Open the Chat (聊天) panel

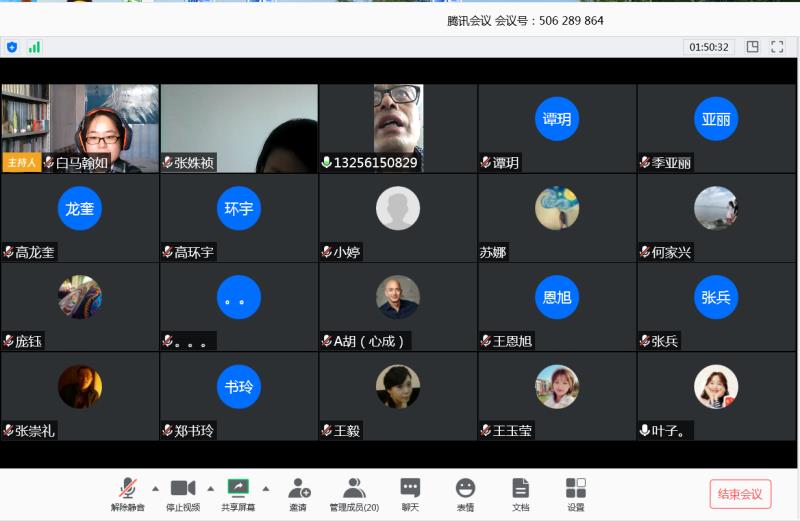[410, 493]
